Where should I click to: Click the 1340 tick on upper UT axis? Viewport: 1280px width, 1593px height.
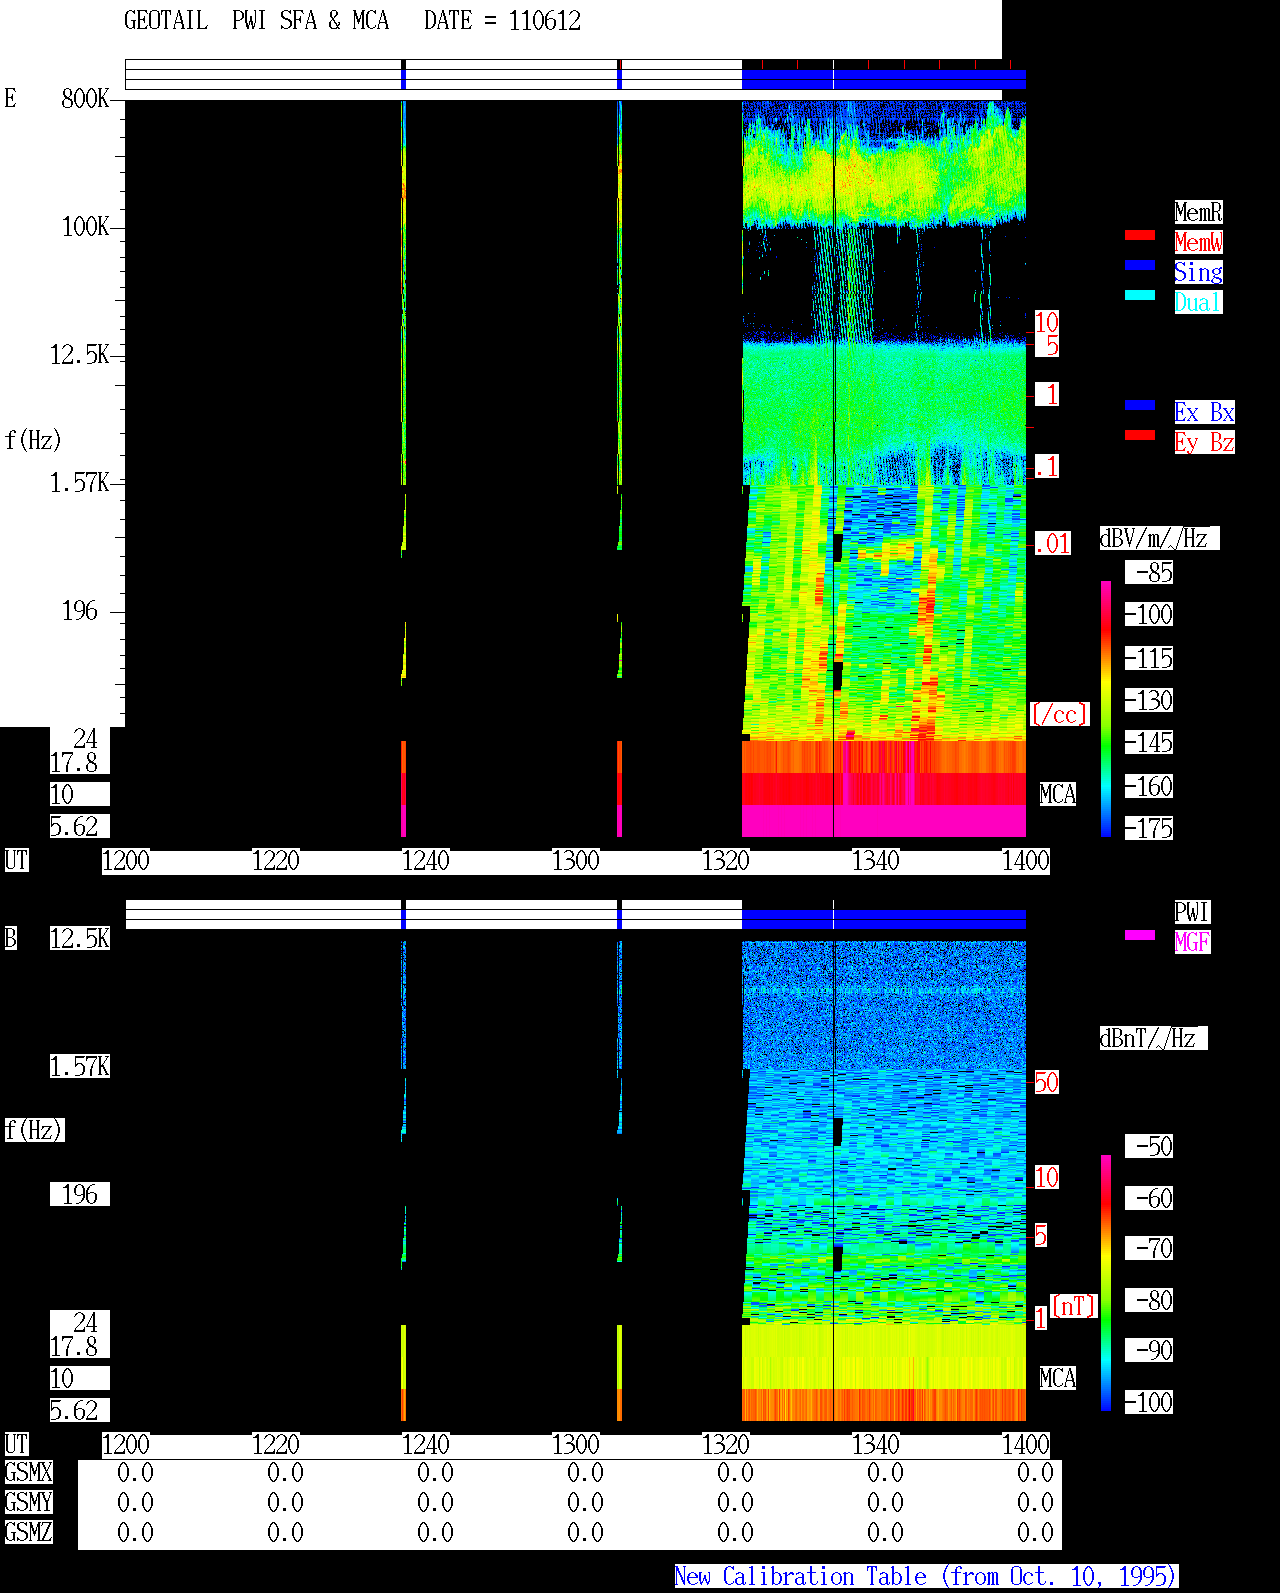876,860
